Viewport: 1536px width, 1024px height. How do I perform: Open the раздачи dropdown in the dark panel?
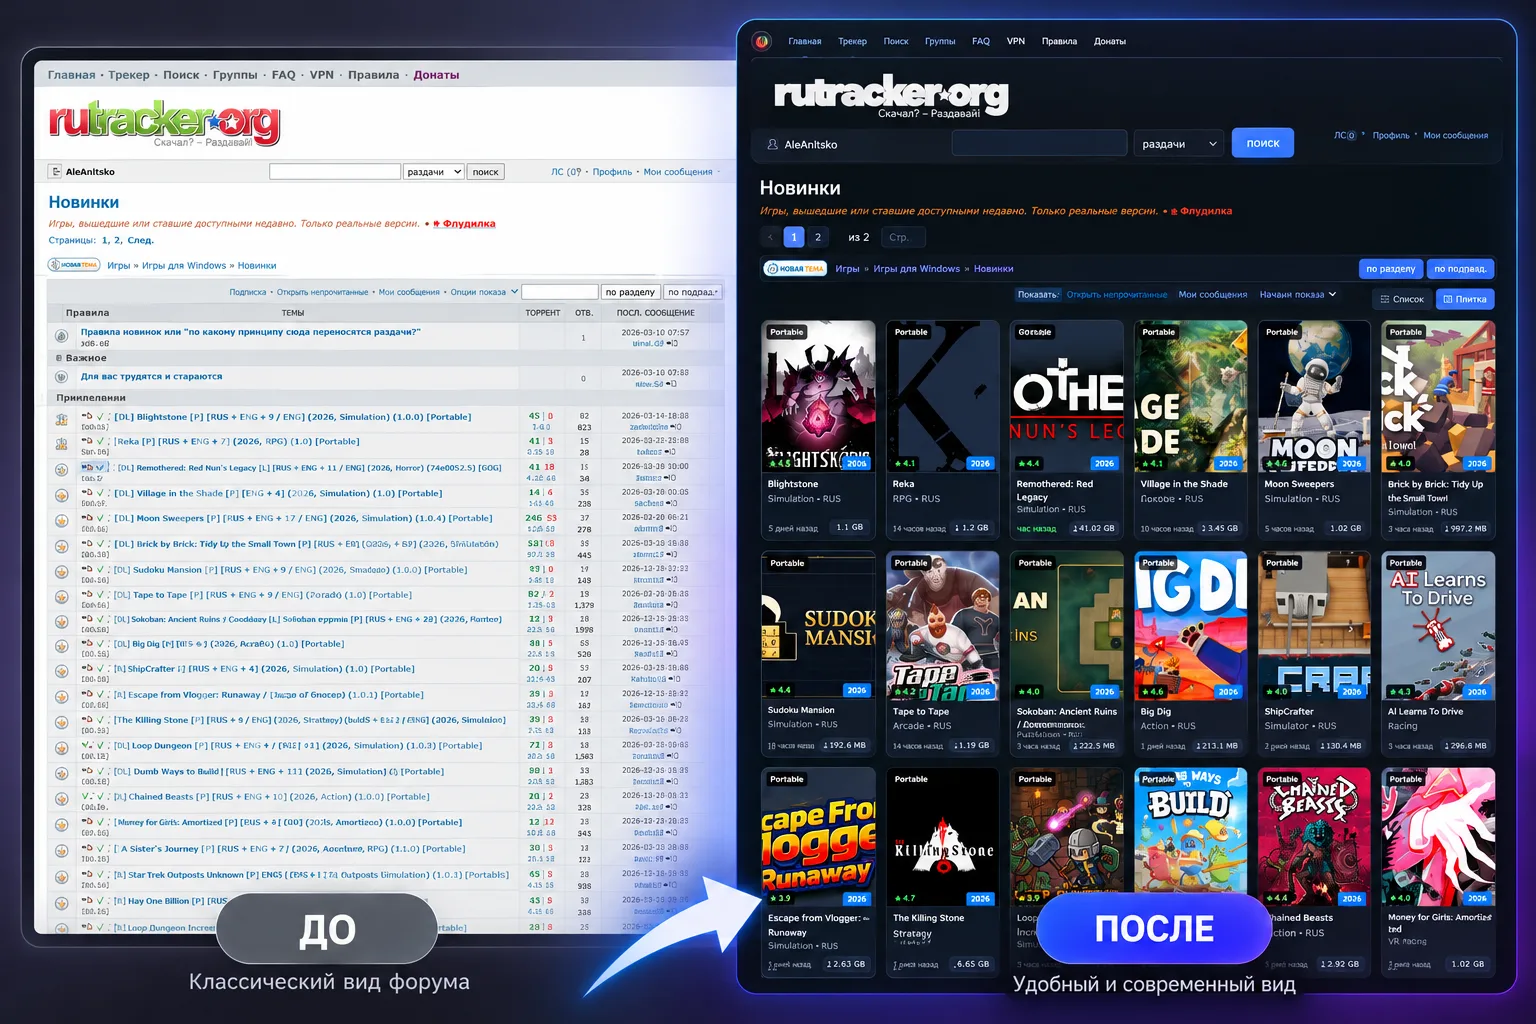(1179, 144)
